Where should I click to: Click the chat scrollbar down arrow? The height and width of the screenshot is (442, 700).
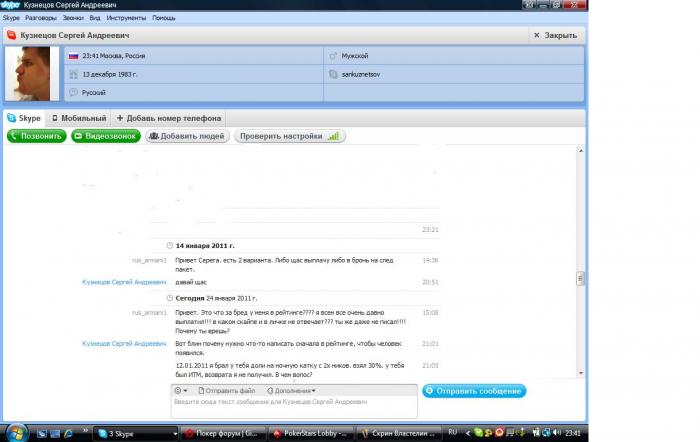point(581,373)
